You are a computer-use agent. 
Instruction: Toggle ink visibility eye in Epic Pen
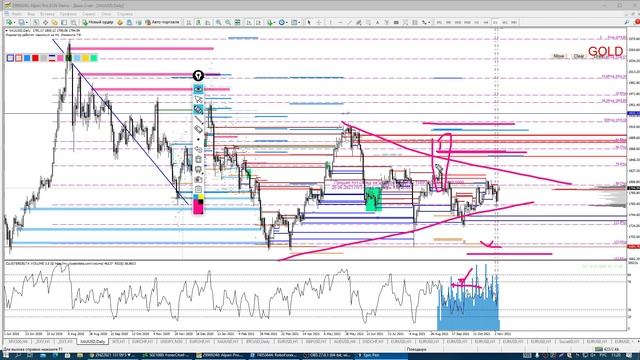[x=198, y=89]
